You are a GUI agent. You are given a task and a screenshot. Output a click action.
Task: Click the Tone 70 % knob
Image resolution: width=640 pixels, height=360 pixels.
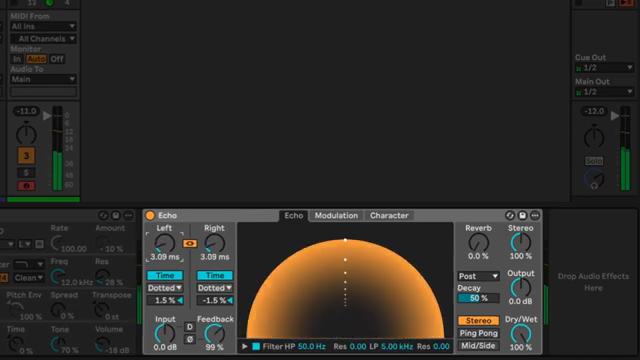click(58, 344)
